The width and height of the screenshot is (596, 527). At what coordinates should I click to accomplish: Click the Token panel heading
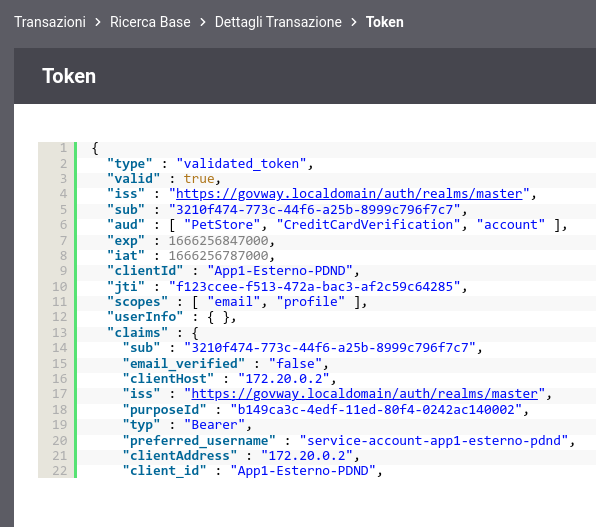pos(69,76)
